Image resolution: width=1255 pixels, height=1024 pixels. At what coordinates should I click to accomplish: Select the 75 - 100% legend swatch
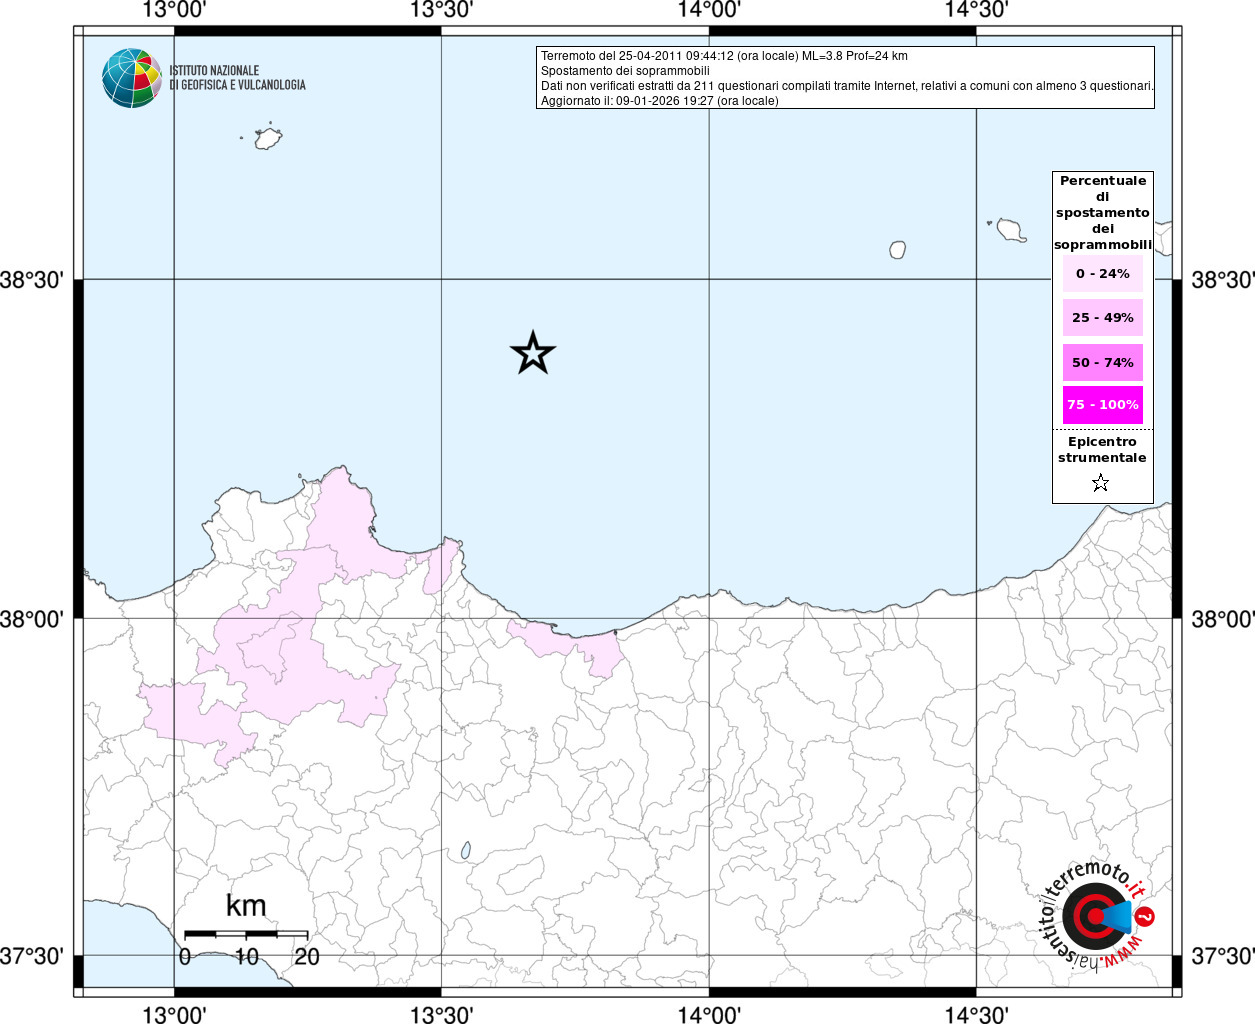coord(1102,405)
